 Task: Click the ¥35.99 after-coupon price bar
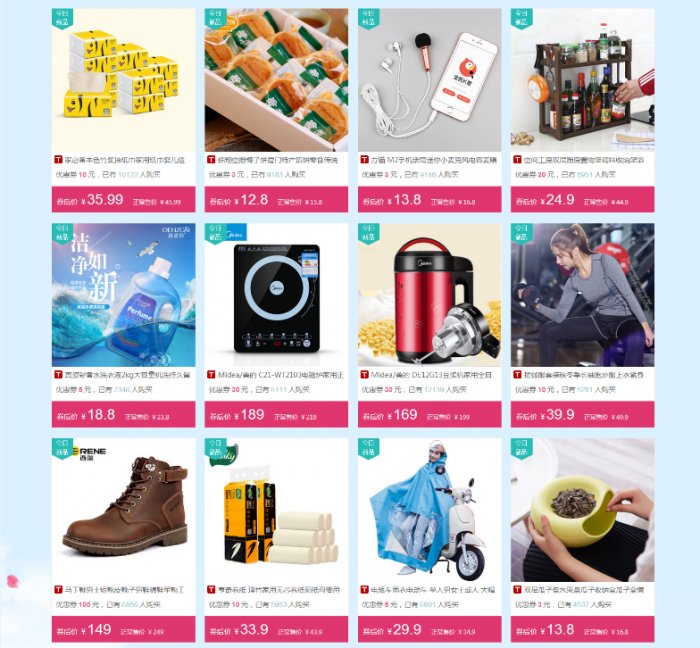124,199
